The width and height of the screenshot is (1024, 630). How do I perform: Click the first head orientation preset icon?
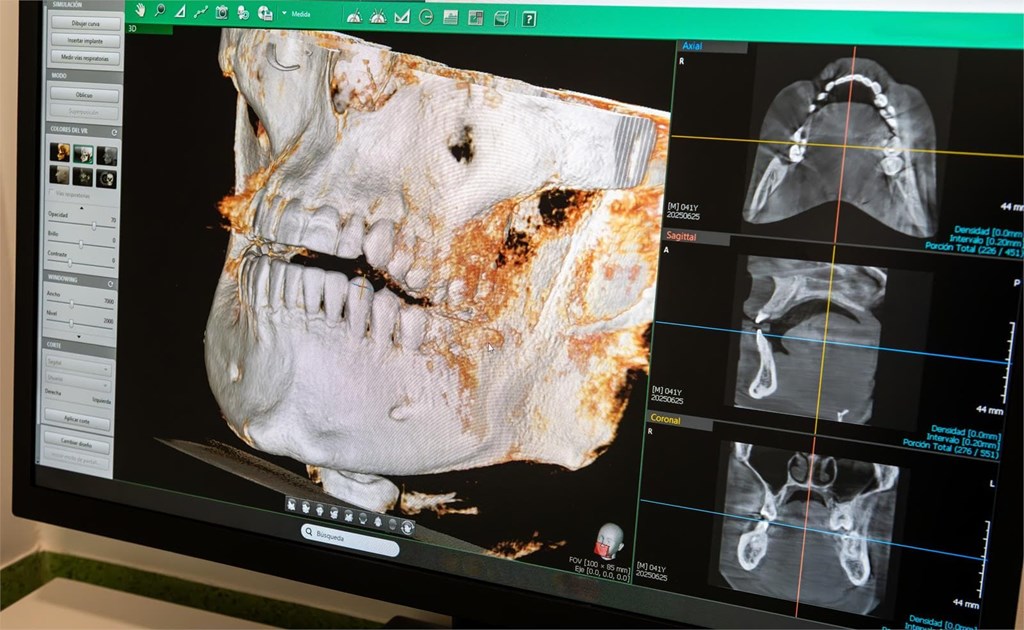point(291,505)
